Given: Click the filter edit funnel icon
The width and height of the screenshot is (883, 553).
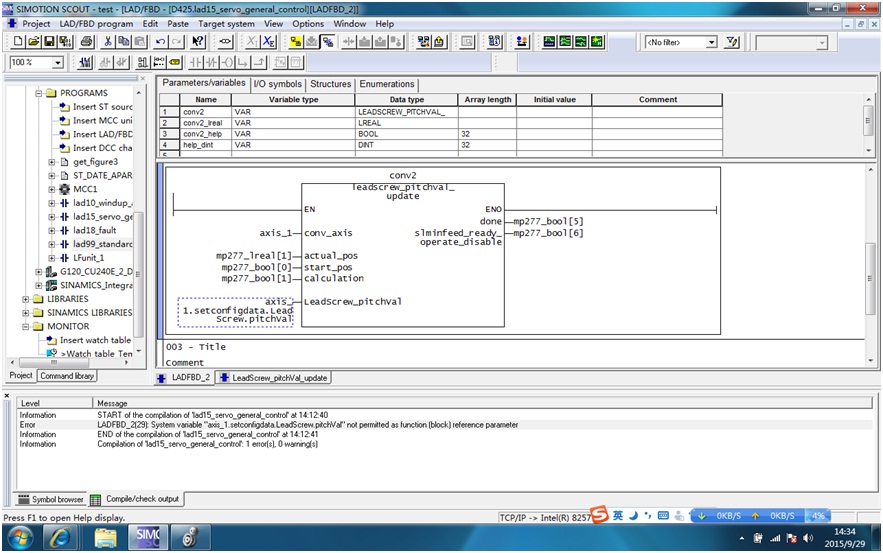Looking at the screenshot, I should pos(732,42).
